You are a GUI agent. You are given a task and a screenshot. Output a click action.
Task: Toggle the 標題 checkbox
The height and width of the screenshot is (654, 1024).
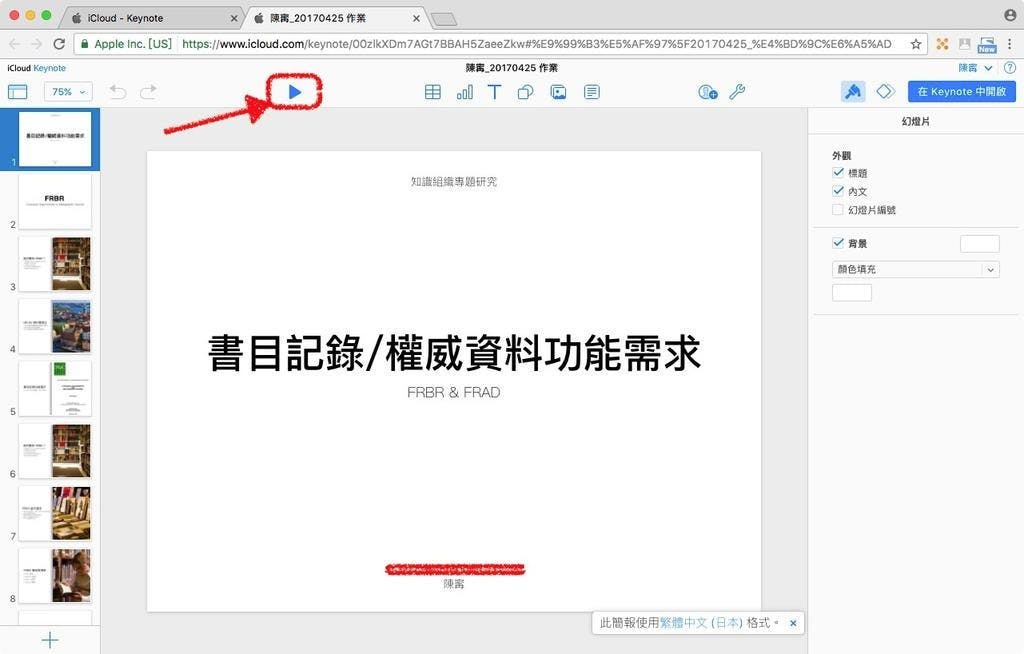[x=838, y=172]
